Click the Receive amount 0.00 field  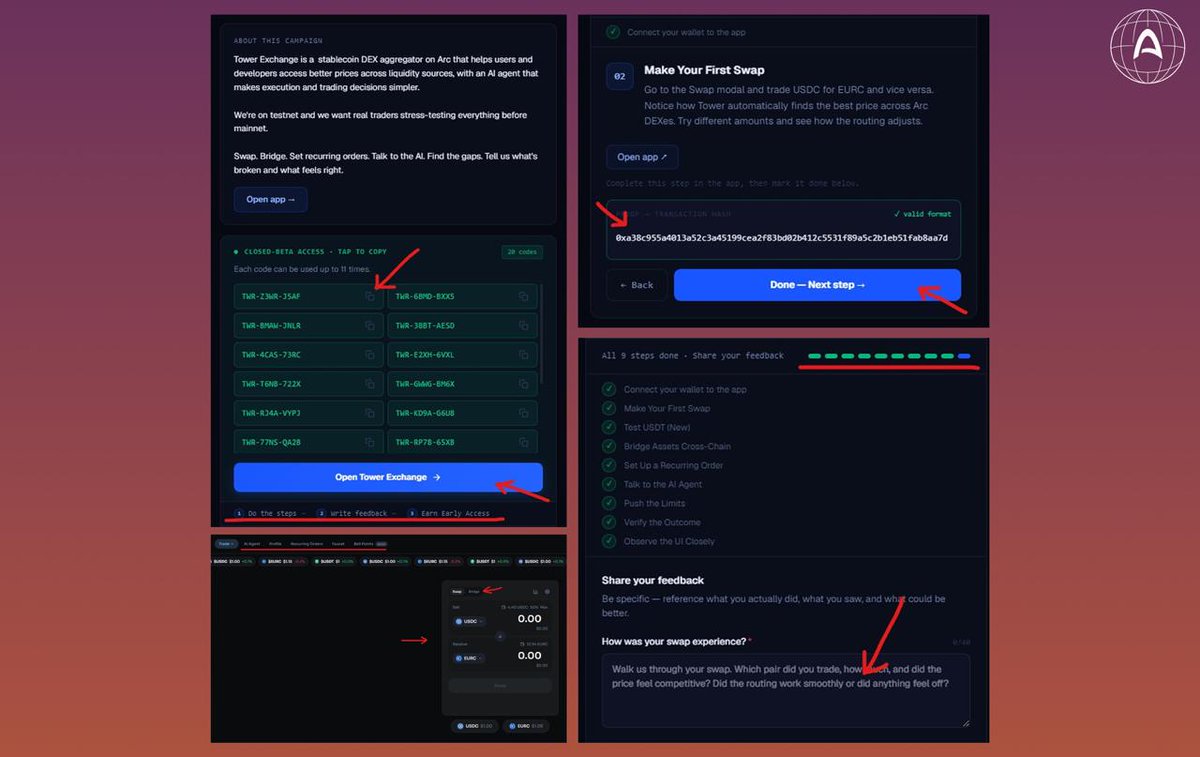tap(529, 655)
